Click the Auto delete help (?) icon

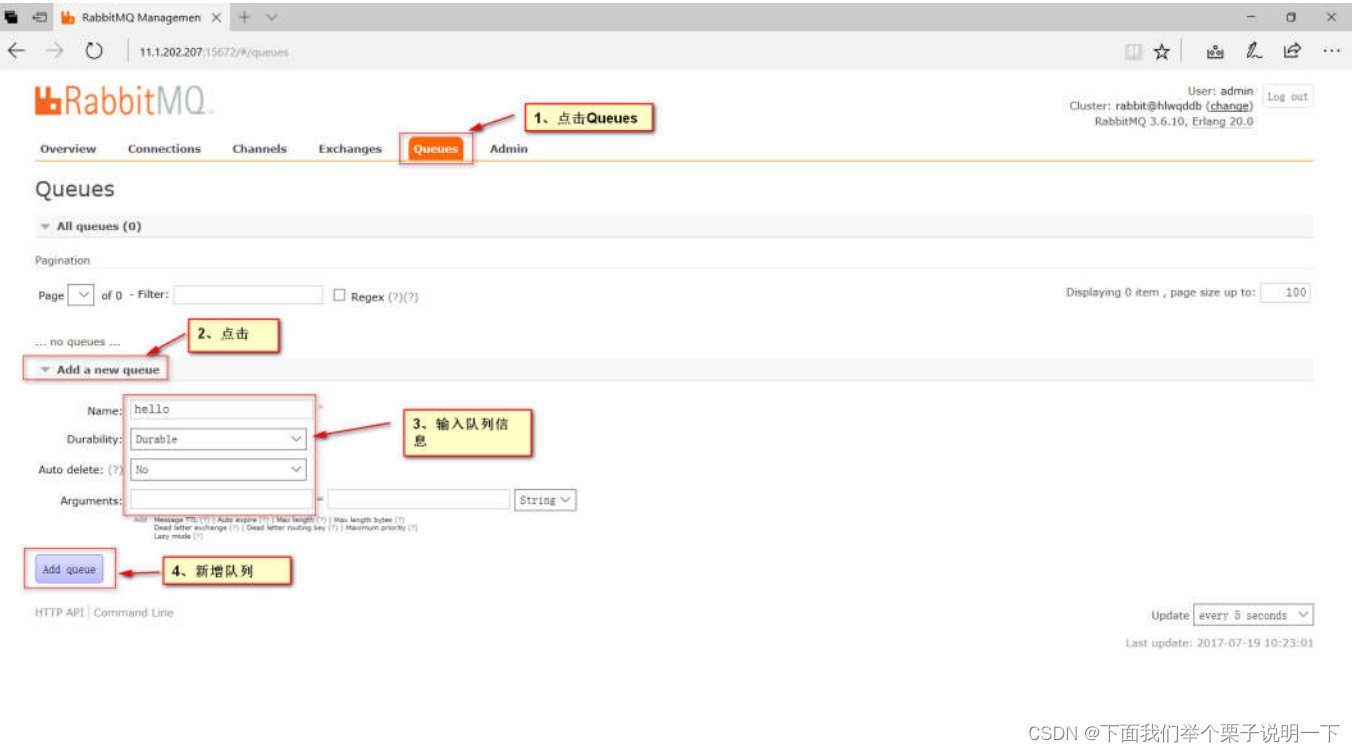115,470
